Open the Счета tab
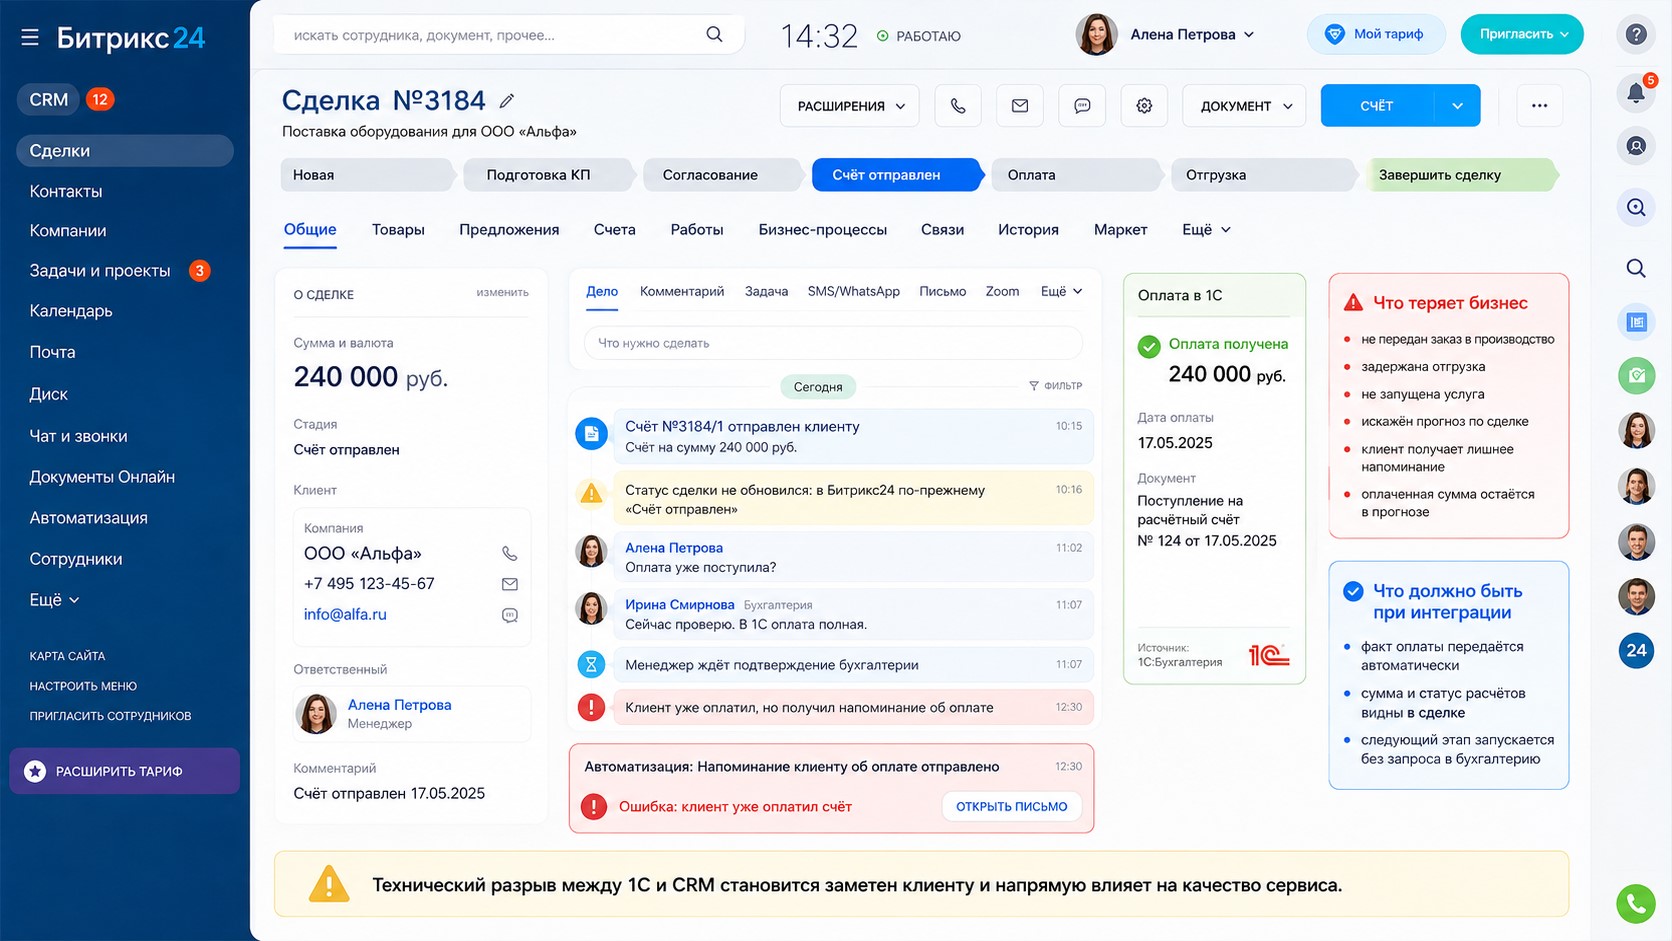This screenshot has height=941, width=1672. pyautogui.click(x=614, y=230)
